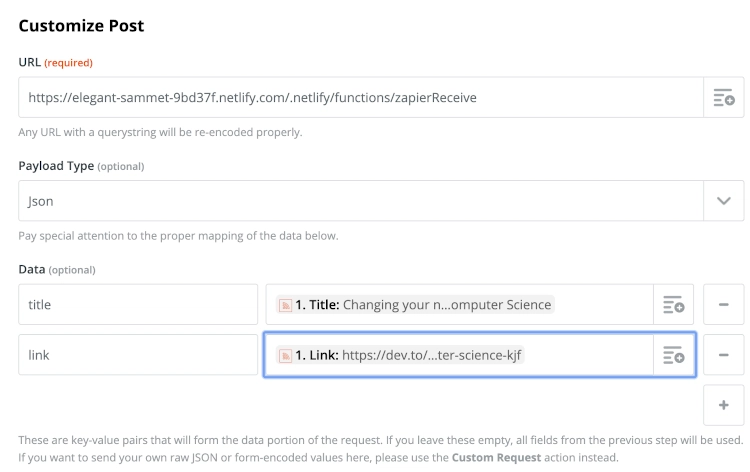Remove the title data row with minus
This screenshot has height=472, width=750.
[724, 305]
